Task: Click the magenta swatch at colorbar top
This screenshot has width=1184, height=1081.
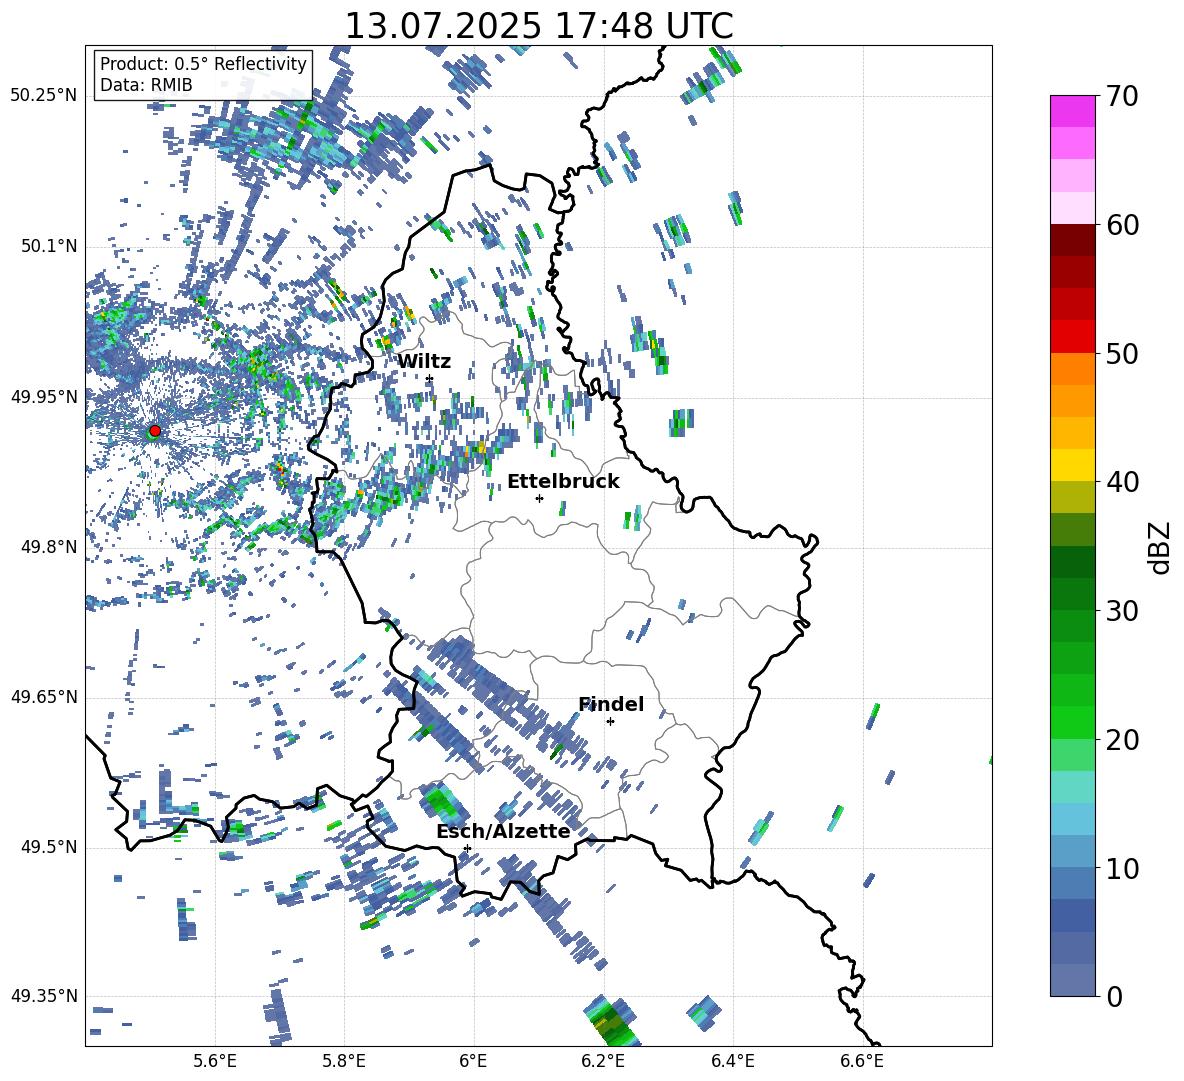Action: pyautogui.click(x=1072, y=111)
